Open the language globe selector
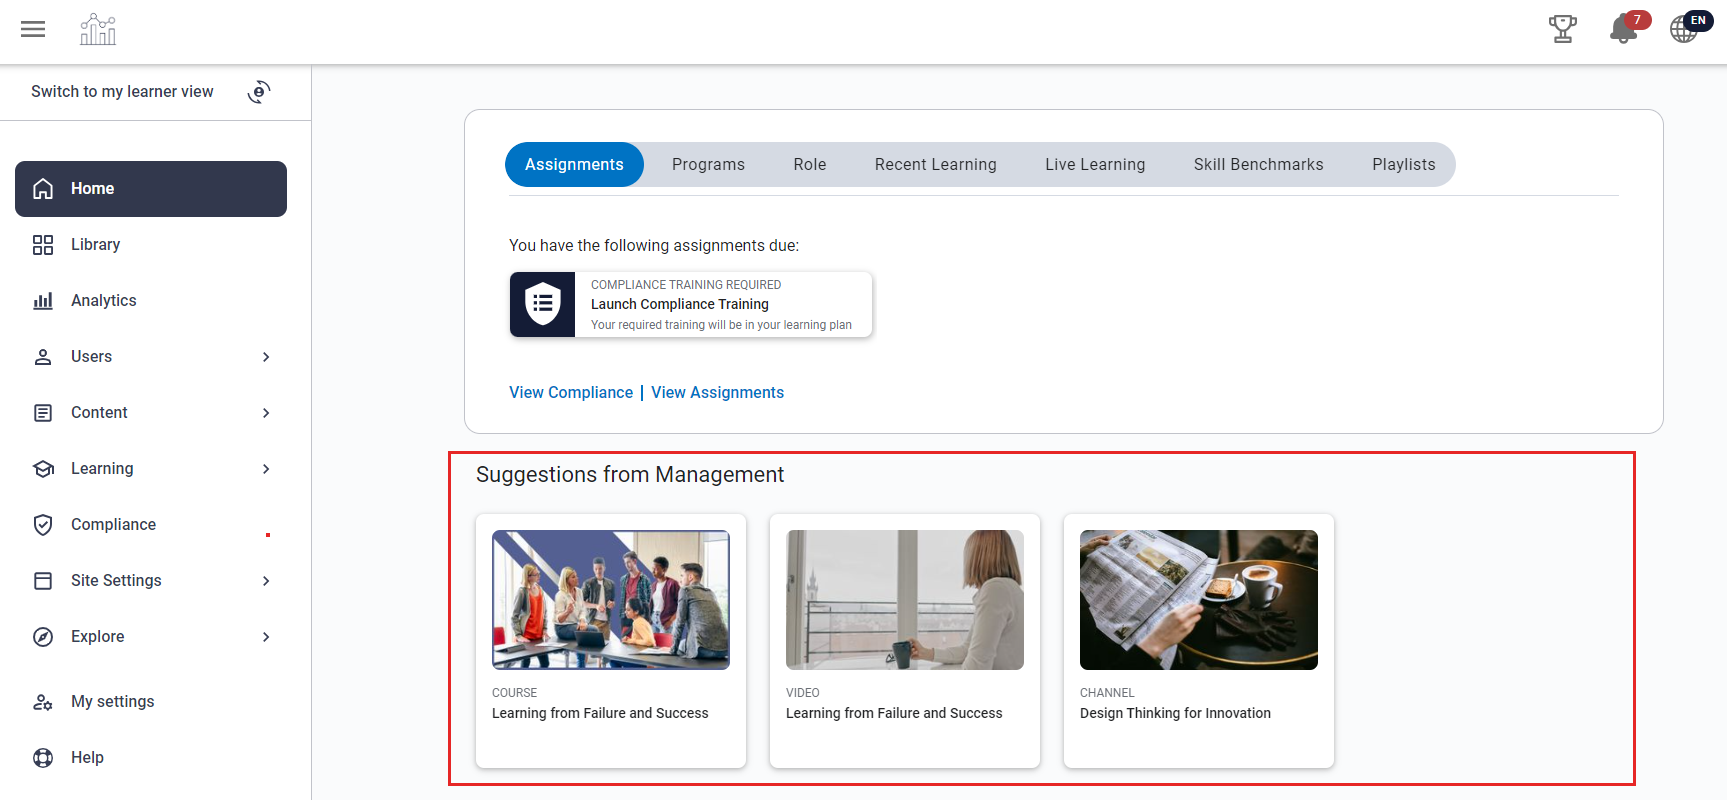The width and height of the screenshot is (1727, 800). click(x=1684, y=30)
